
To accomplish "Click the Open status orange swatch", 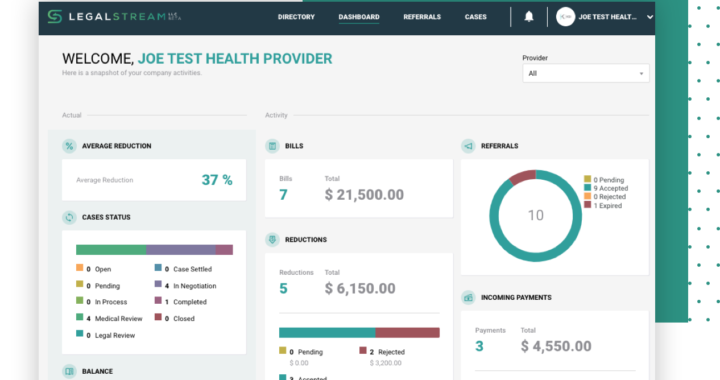I will tap(79, 268).
